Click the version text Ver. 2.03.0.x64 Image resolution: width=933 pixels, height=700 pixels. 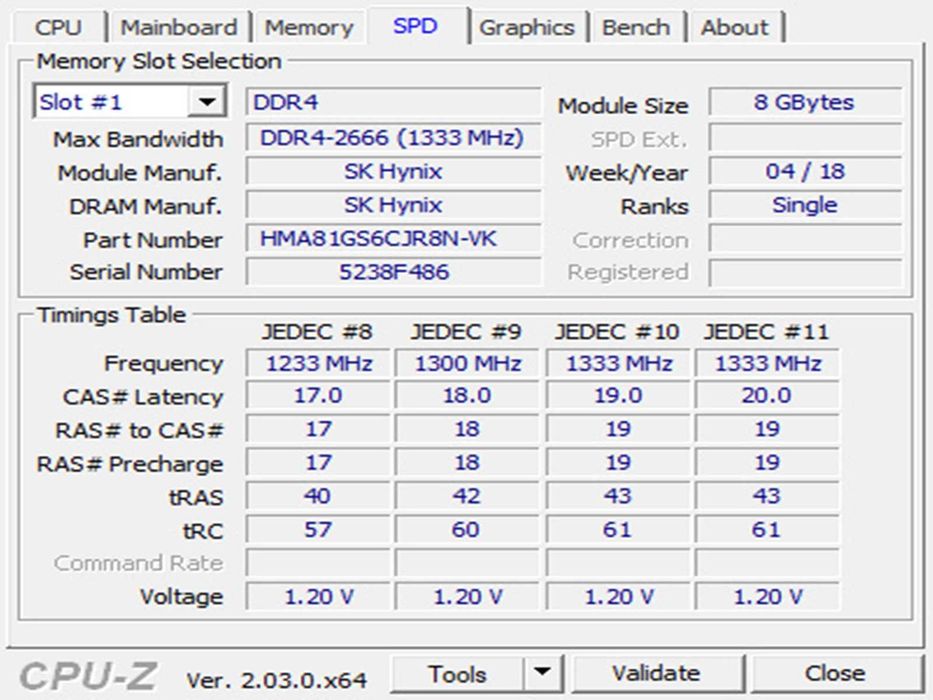(277, 680)
